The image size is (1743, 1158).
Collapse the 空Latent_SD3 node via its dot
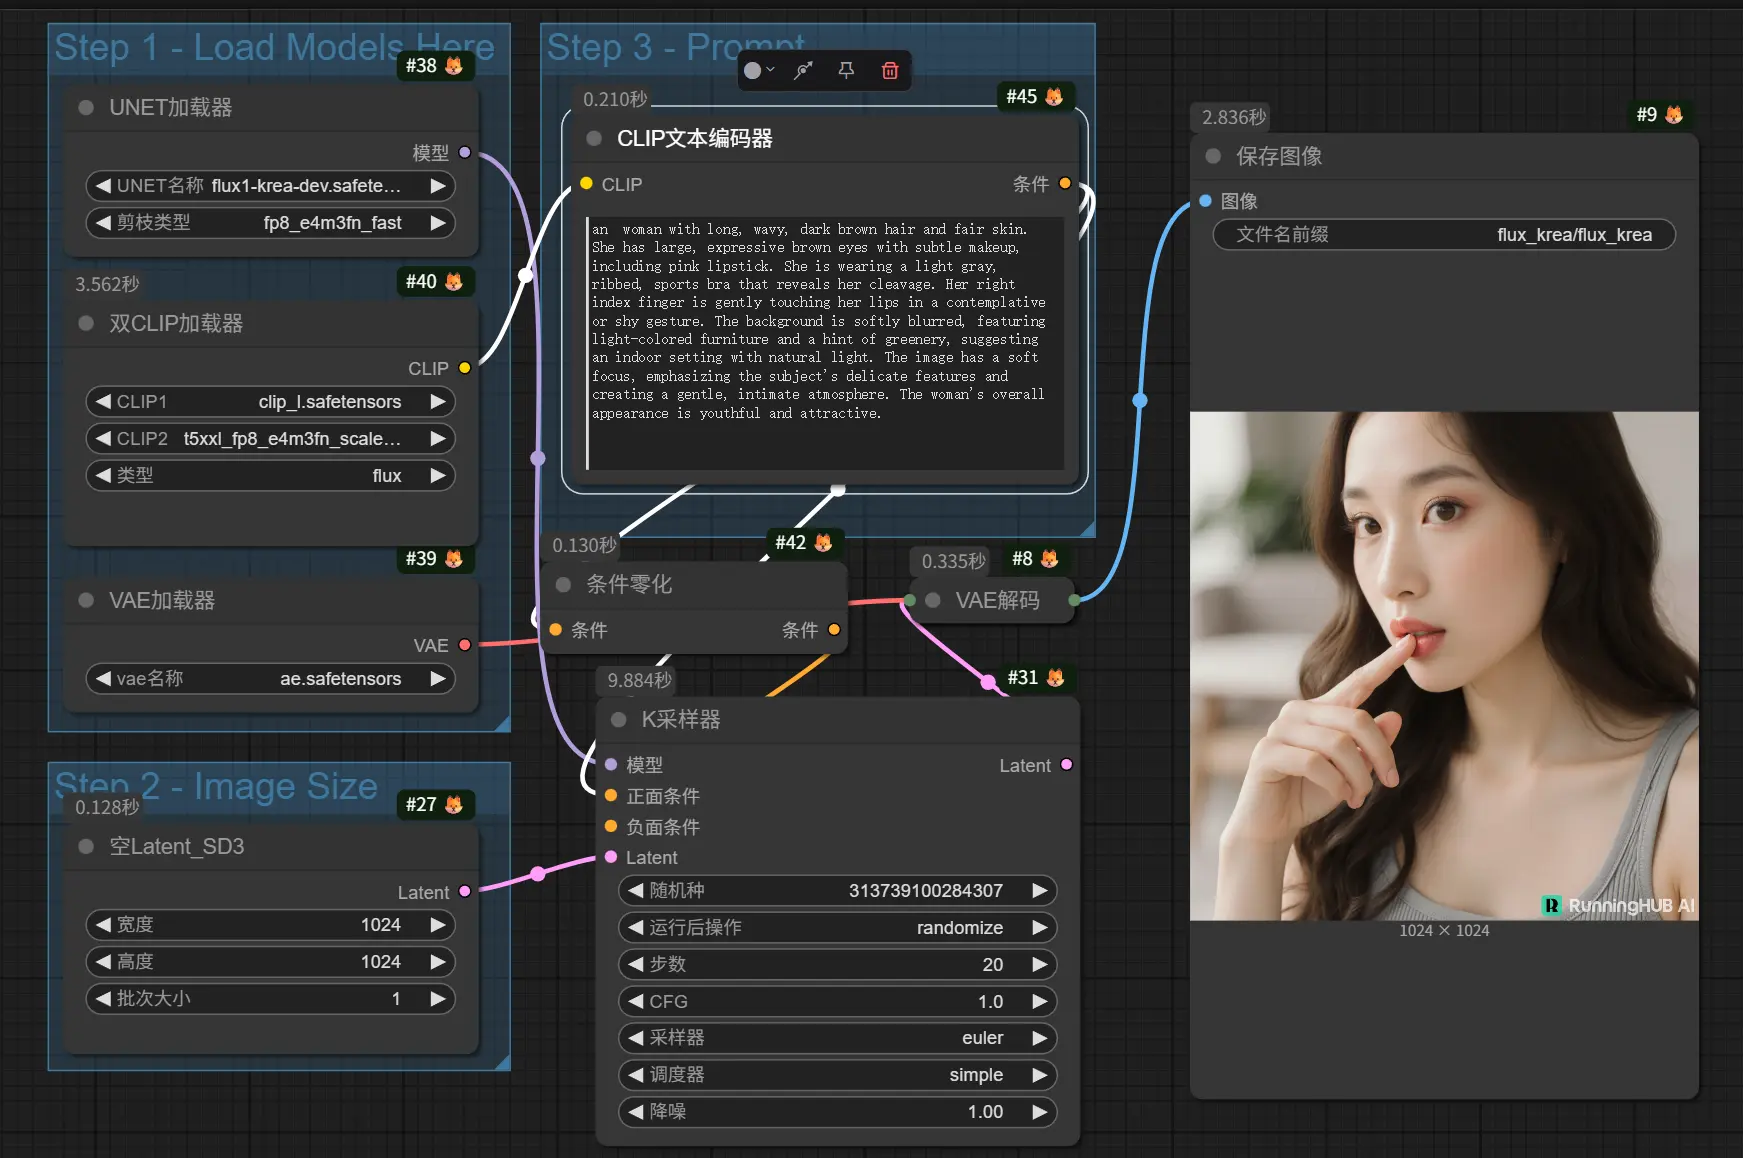pos(86,846)
